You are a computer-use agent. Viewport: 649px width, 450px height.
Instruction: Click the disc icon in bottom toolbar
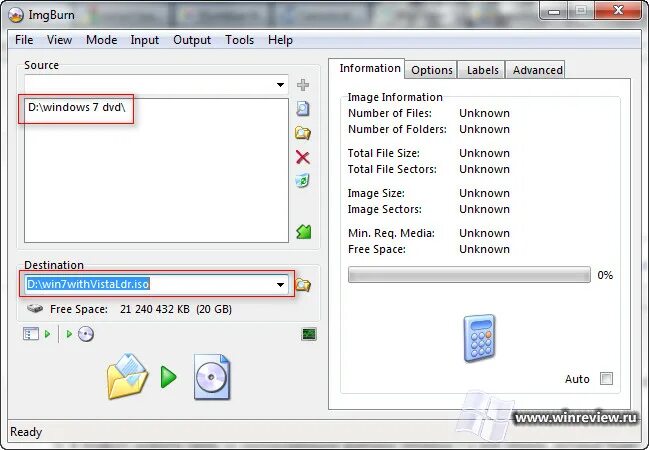pos(86,334)
